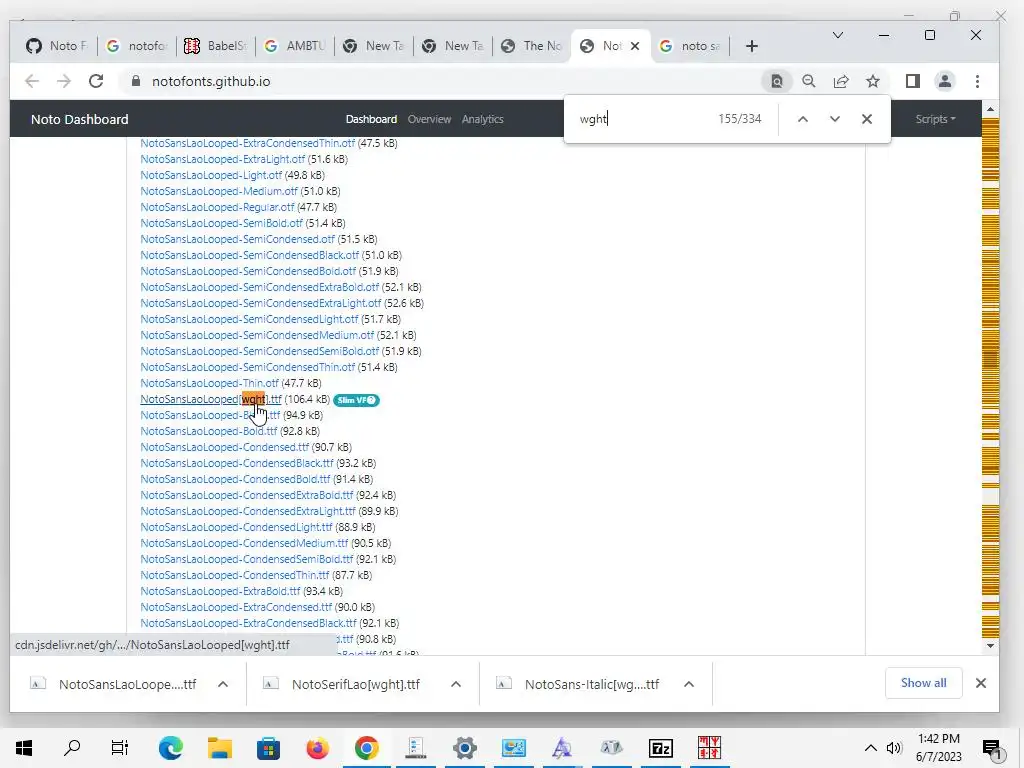Reload the notofonts page
1024x768 pixels.
pyautogui.click(x=96, y=81)
